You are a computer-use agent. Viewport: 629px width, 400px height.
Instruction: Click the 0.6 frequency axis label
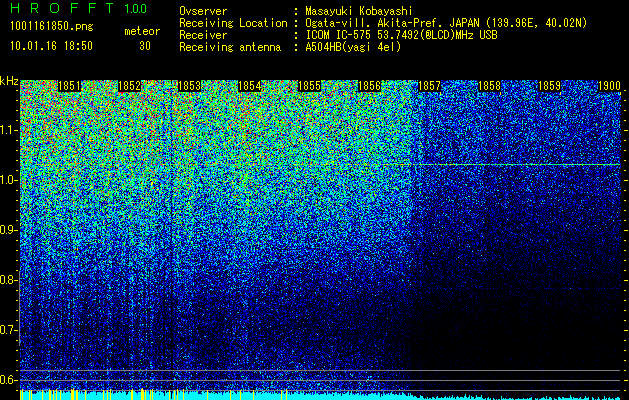(8, 380)
